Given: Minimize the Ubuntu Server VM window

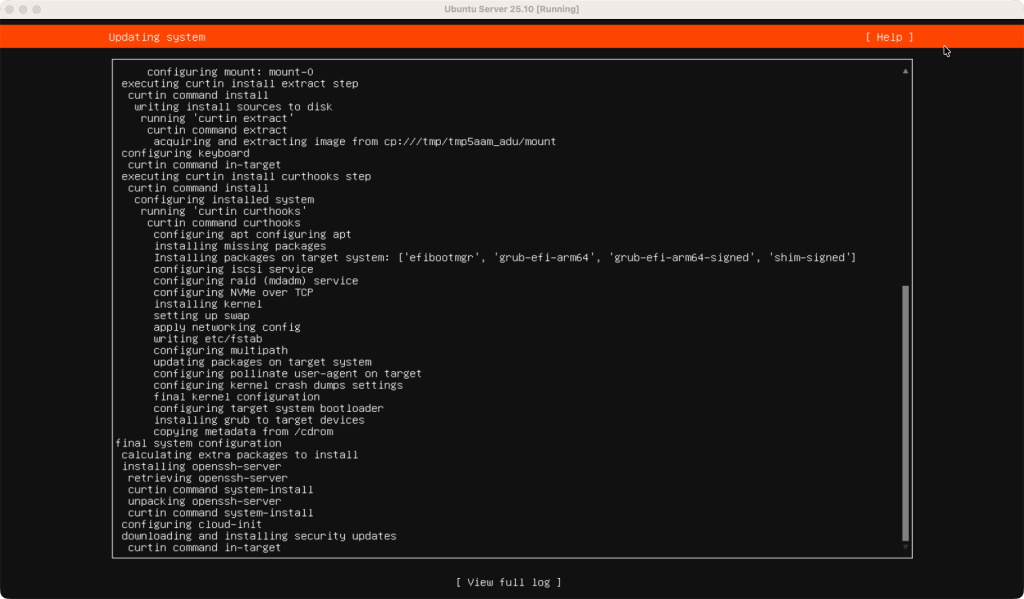Looking at the screenshot, I should pyautogui.click(x=24, y=9).
